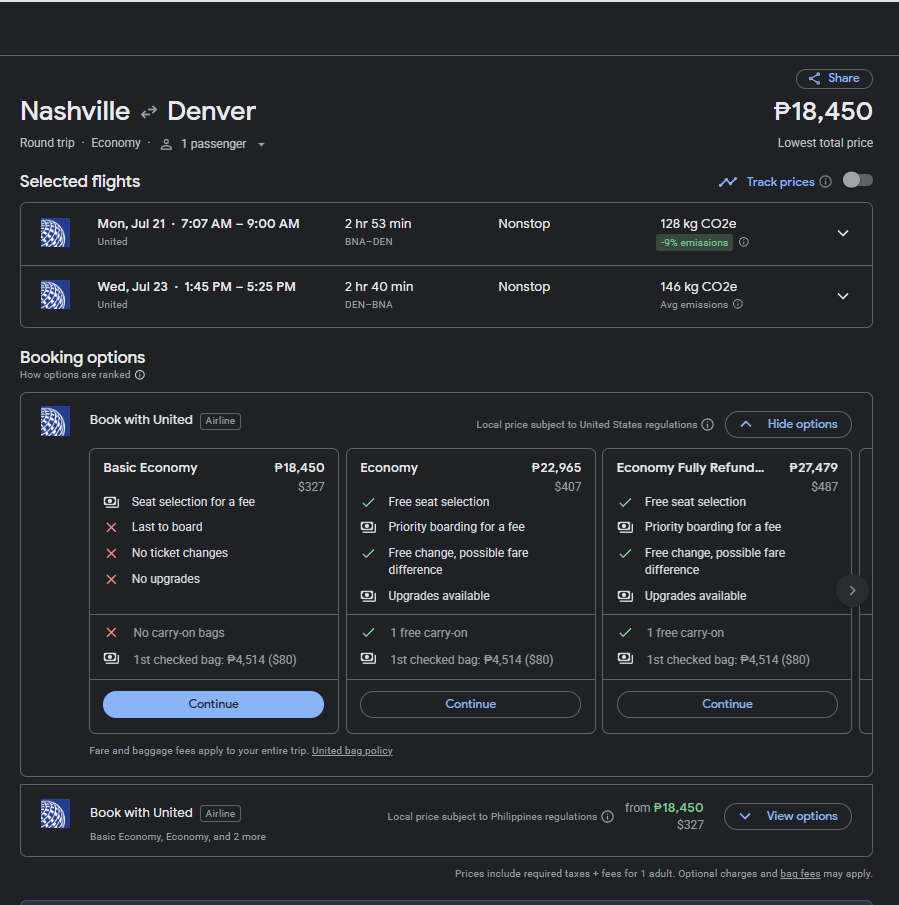Enable the Track prices toggle
This screenshot has height=905, width=899.
point(857,181)
